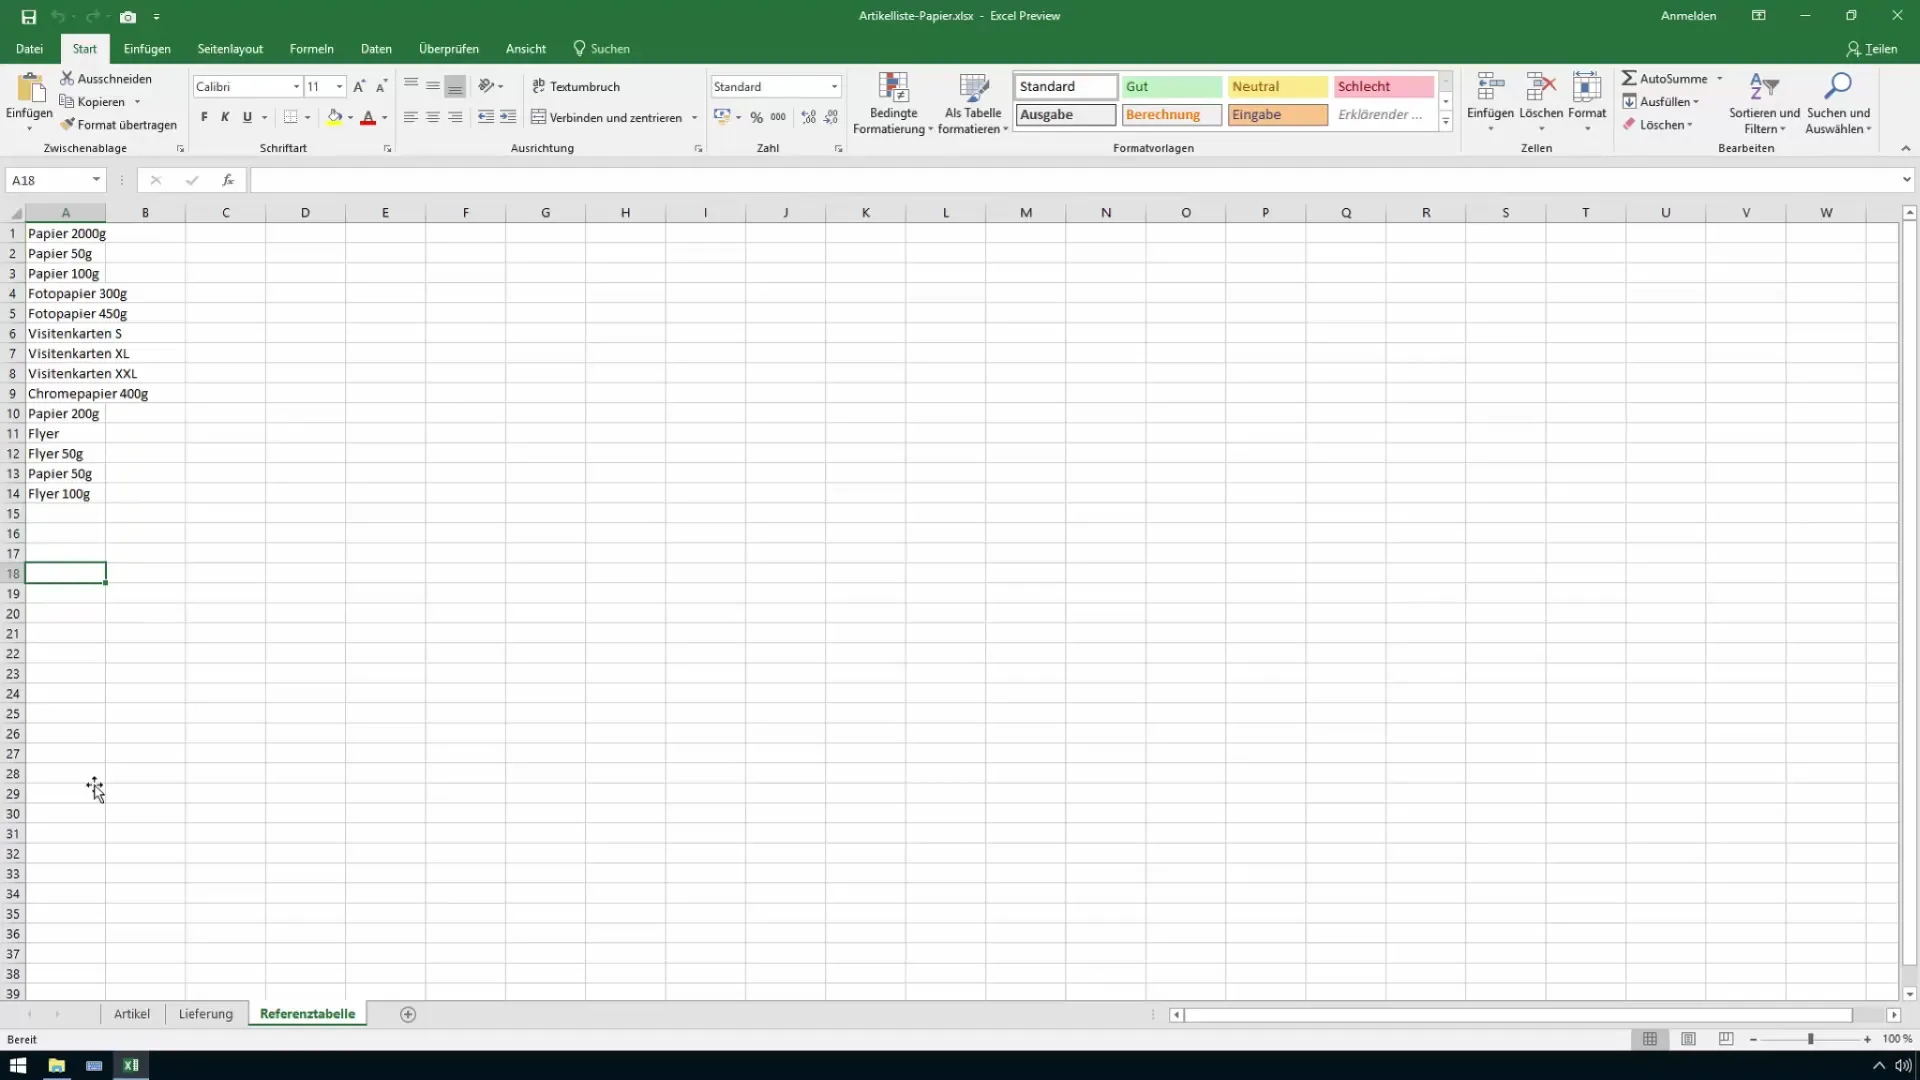Open Bedingte Formatierung menu
Screen dimensions: 1920x1080
(893, 103)
